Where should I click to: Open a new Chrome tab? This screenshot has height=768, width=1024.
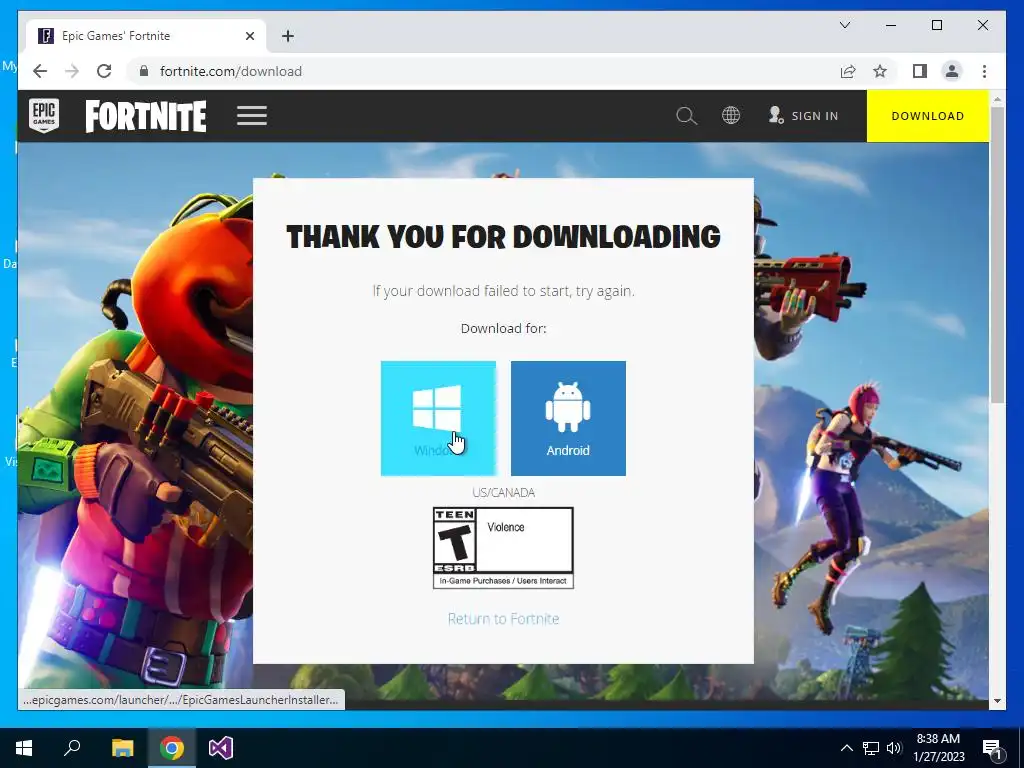(x=288, y=36)
